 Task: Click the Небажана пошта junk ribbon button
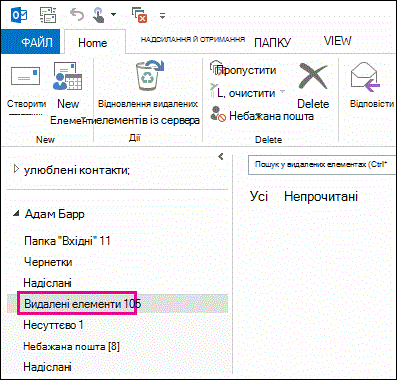[262, 115]
